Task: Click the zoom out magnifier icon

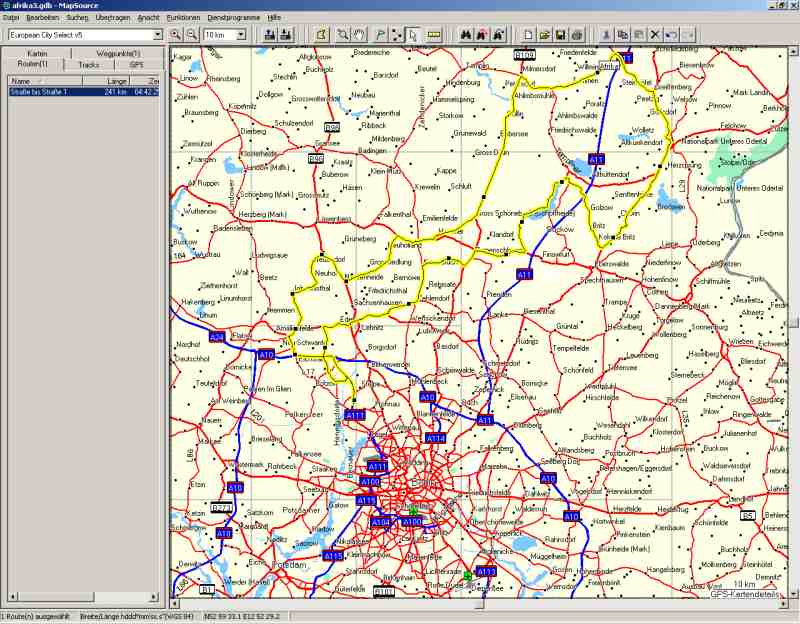Action: coord(191,35)
